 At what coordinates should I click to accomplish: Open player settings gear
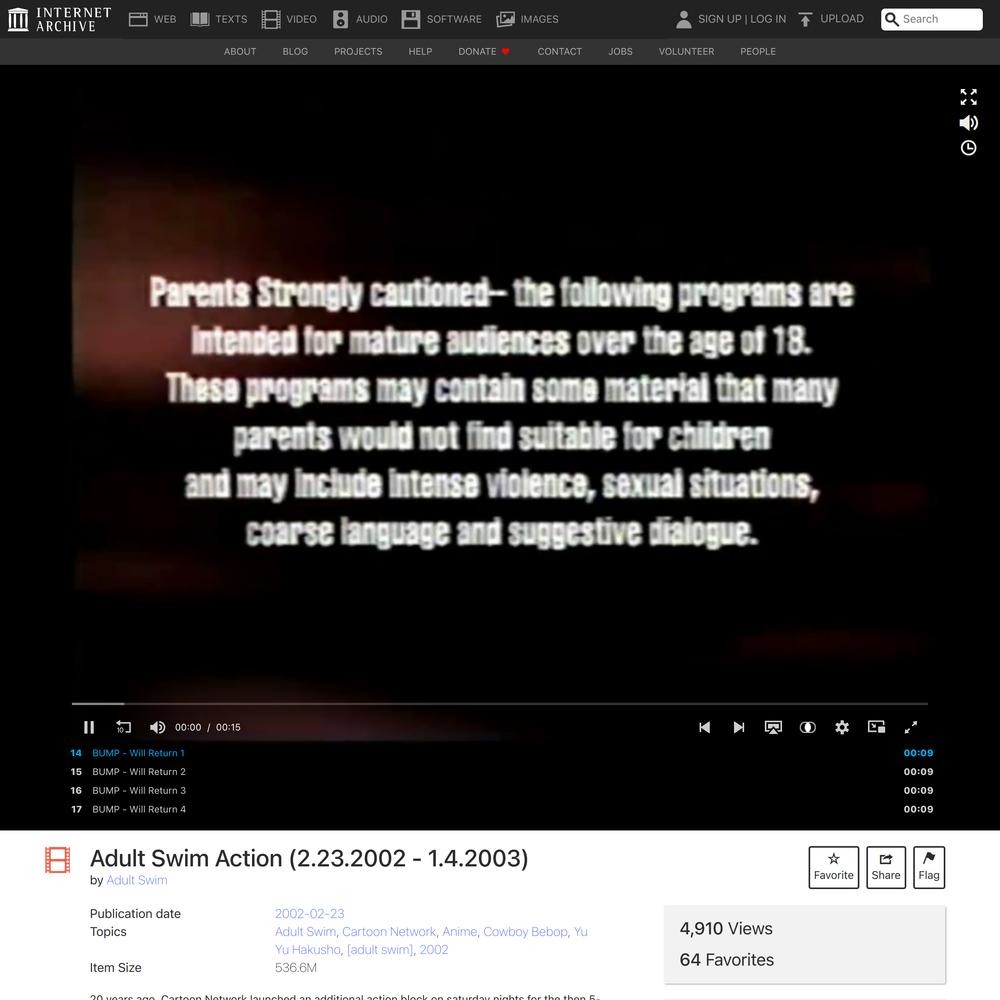point(842,727)
